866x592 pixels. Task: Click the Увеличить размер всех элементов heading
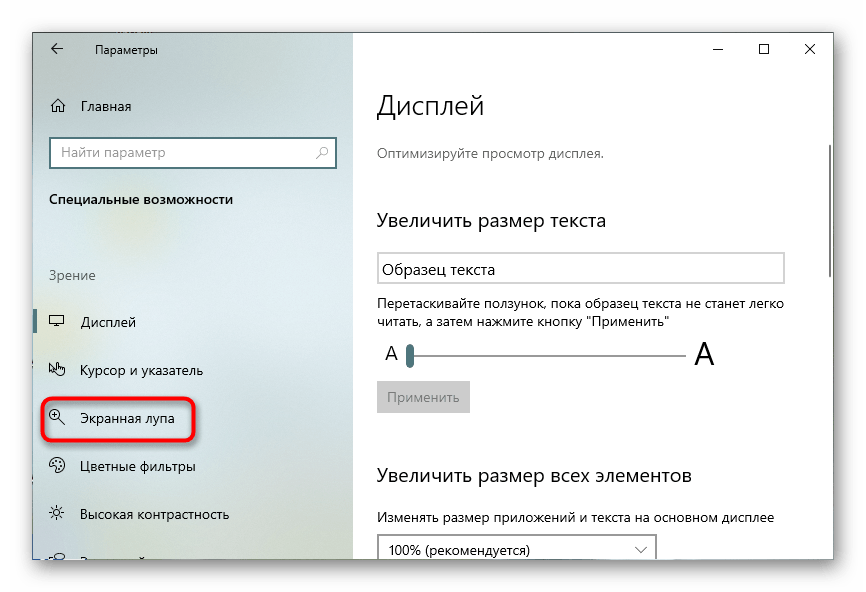534,475
